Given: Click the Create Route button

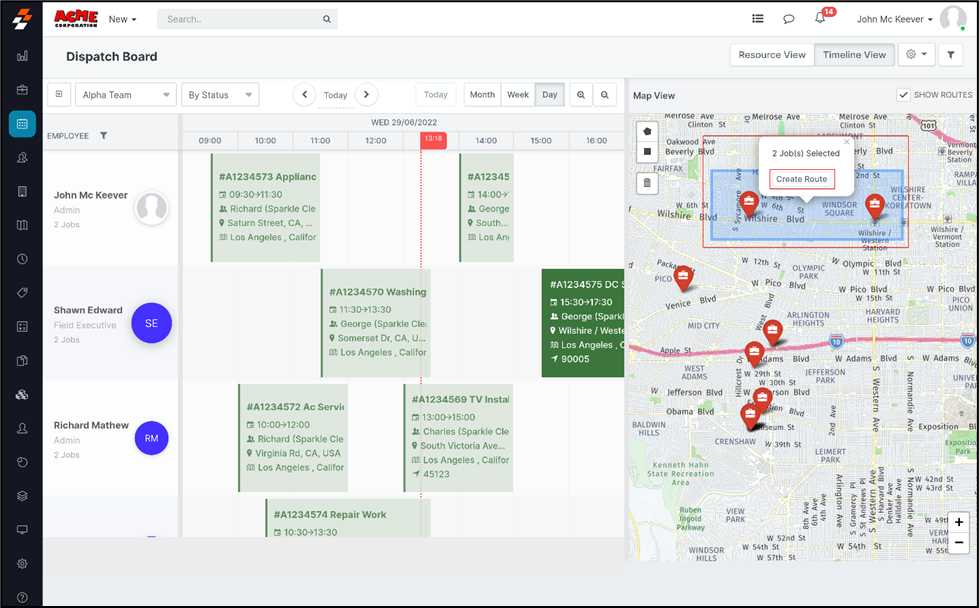Looking at the screenshot, I should [801, 179].
